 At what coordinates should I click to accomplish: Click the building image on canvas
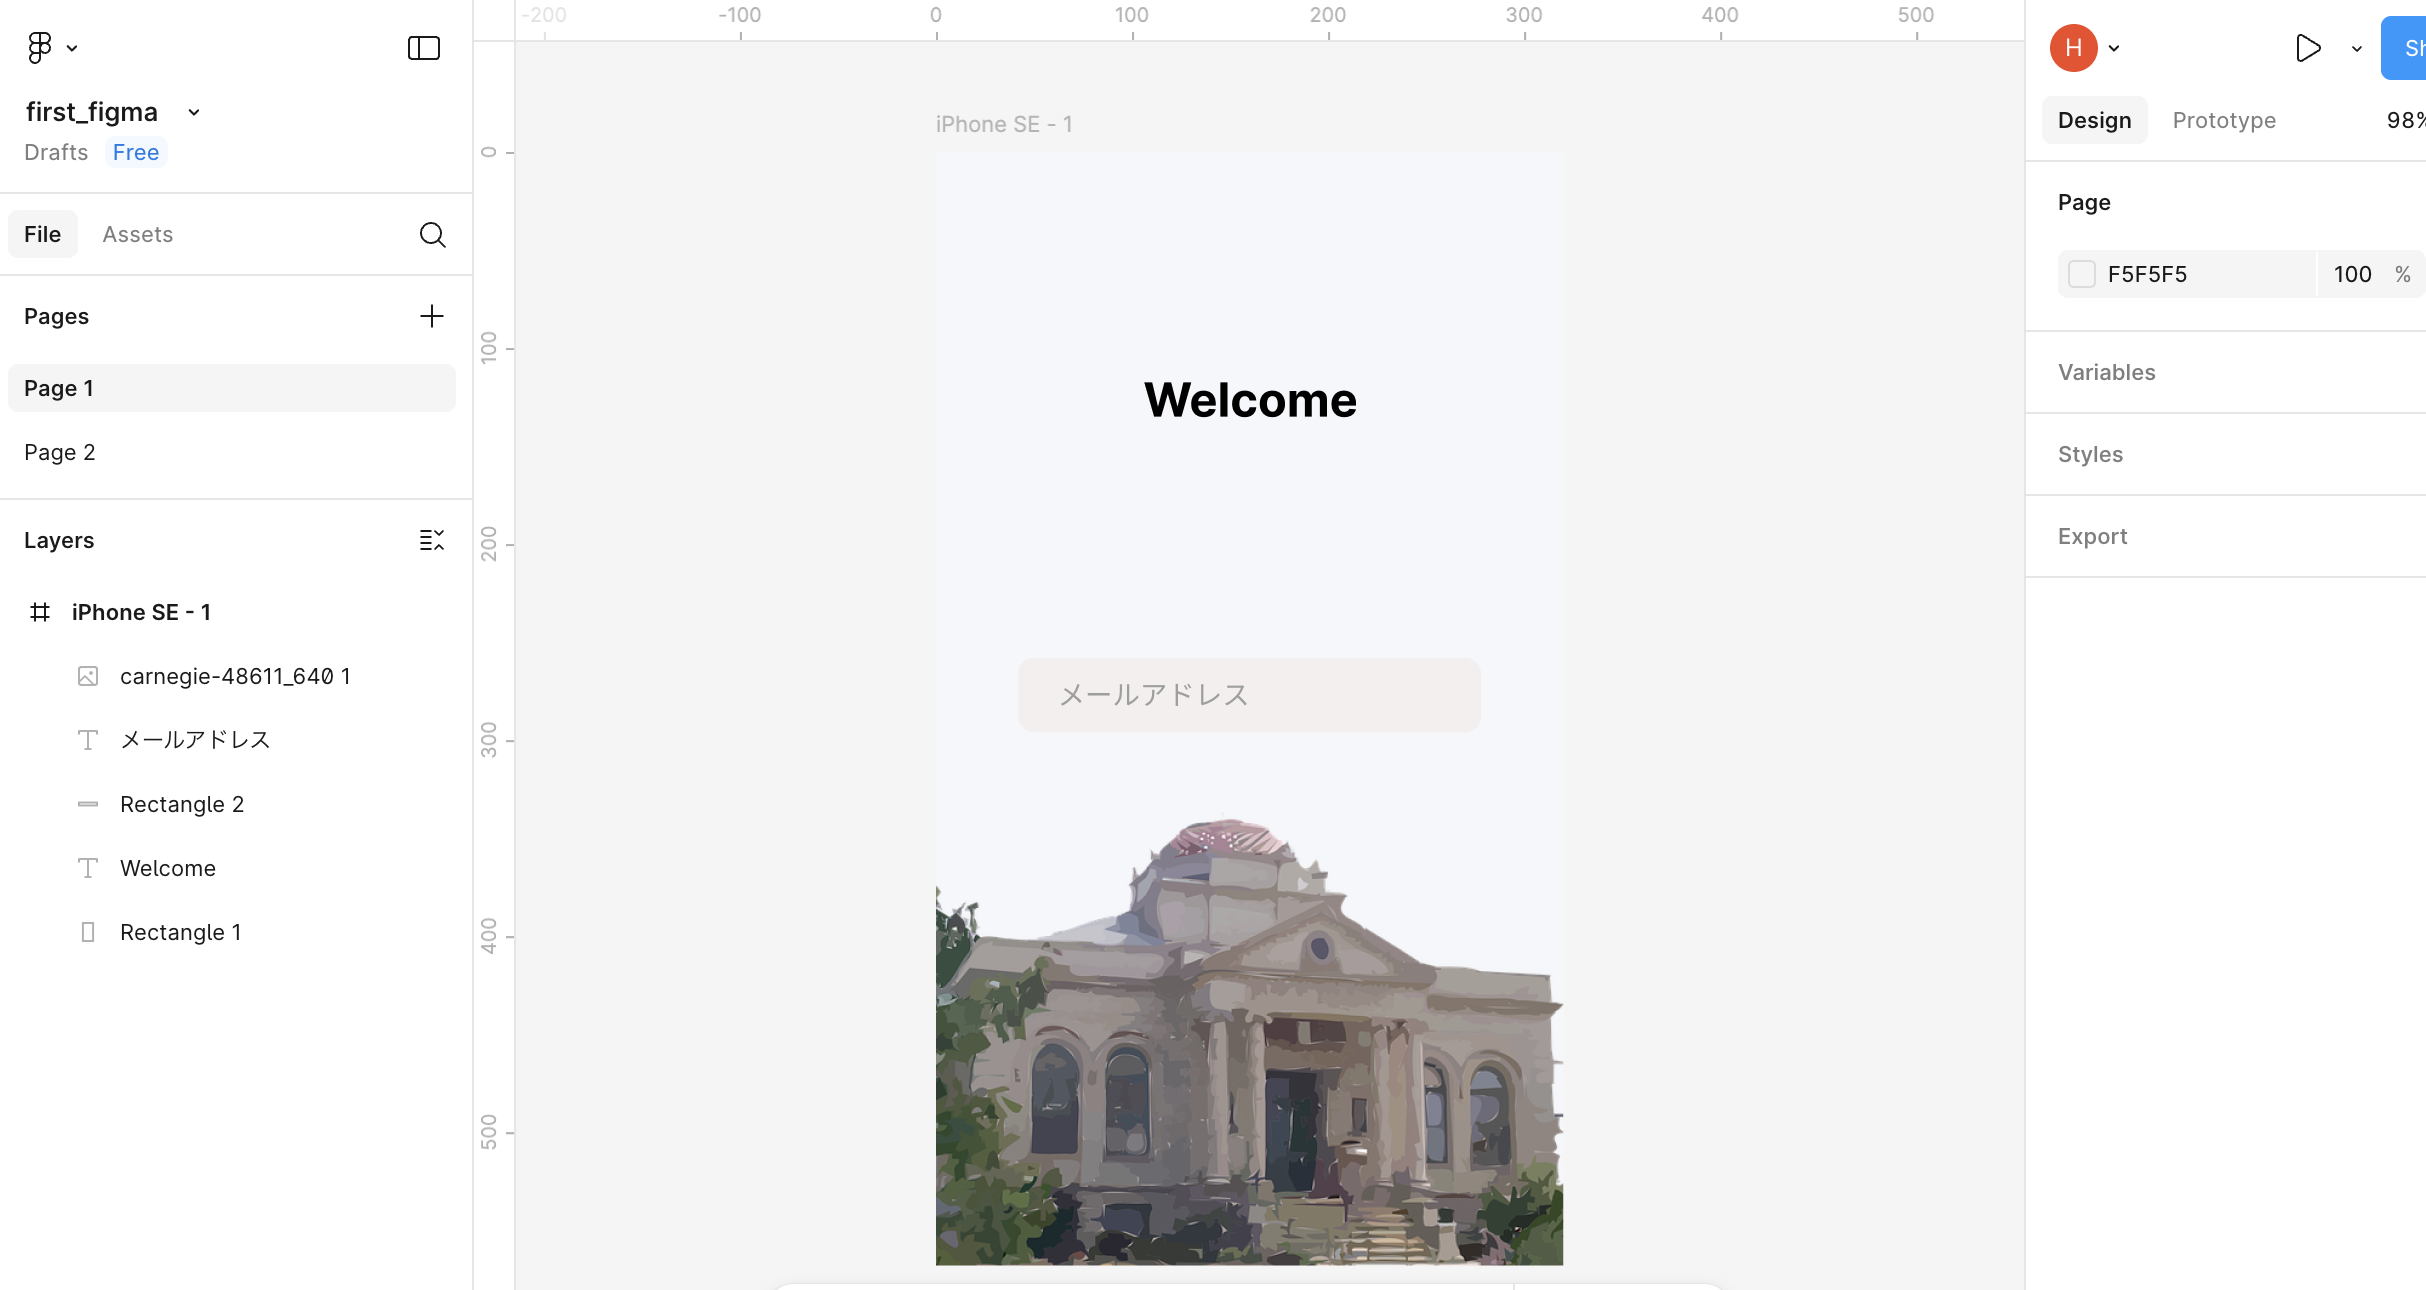coord(1249,1041)
